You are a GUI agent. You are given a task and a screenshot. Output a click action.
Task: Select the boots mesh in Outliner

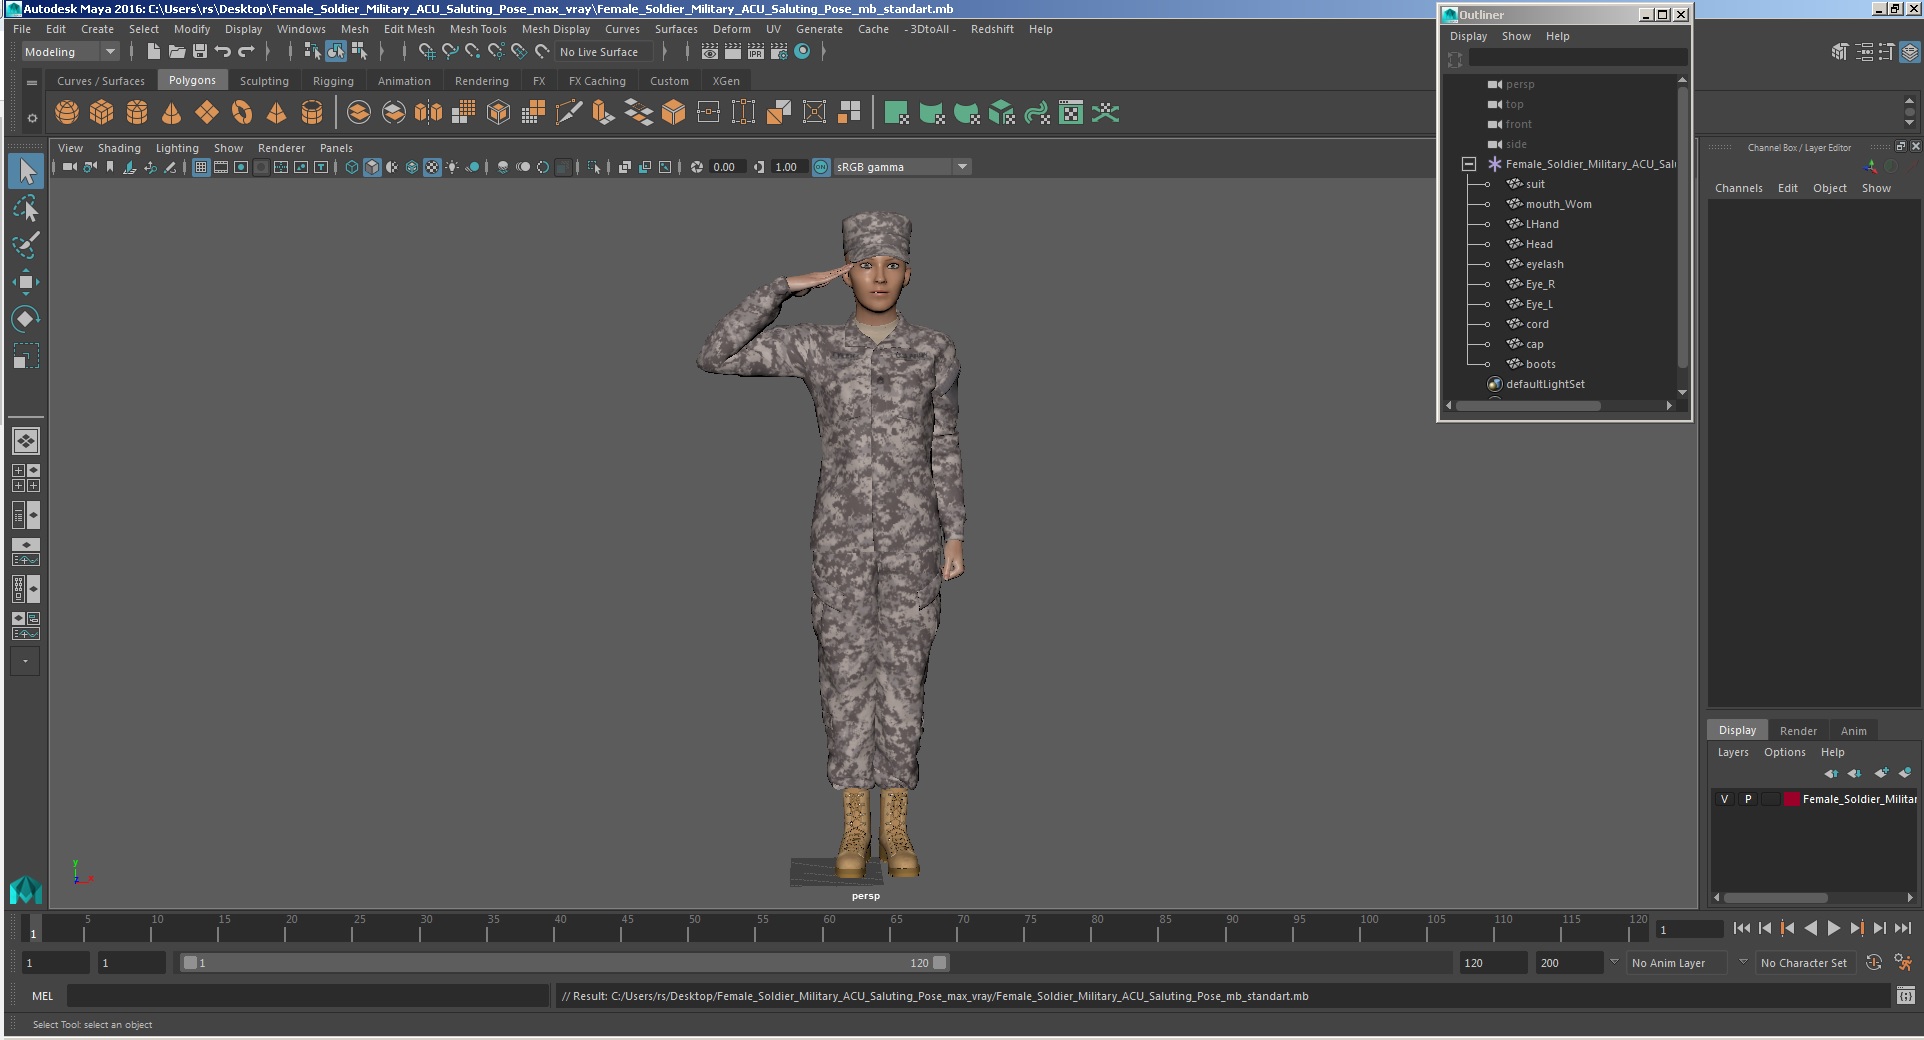(1540, 364)
